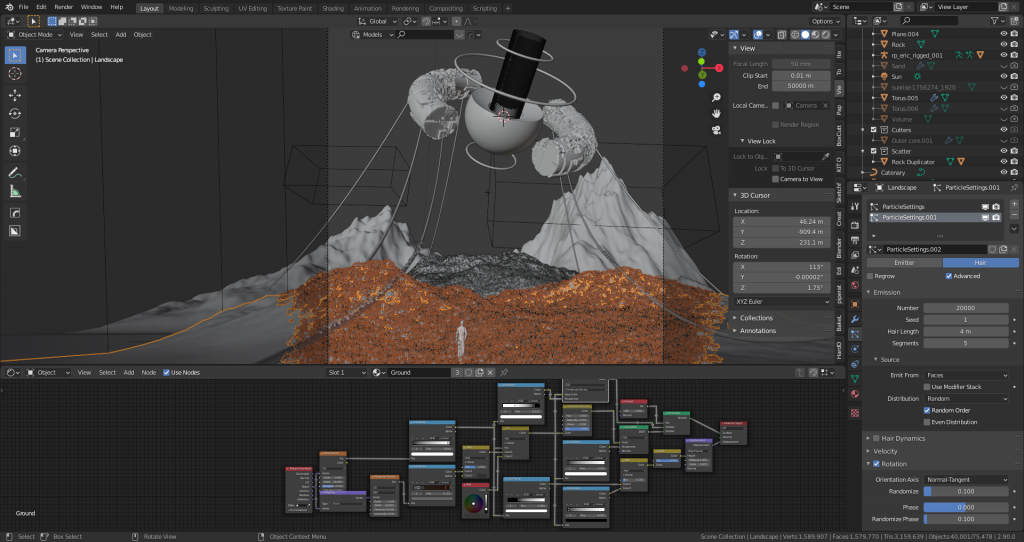The image size is (1024, 542).
Task: Select the Move tool in the viewport toolbar
Action: tap(16, 95)
